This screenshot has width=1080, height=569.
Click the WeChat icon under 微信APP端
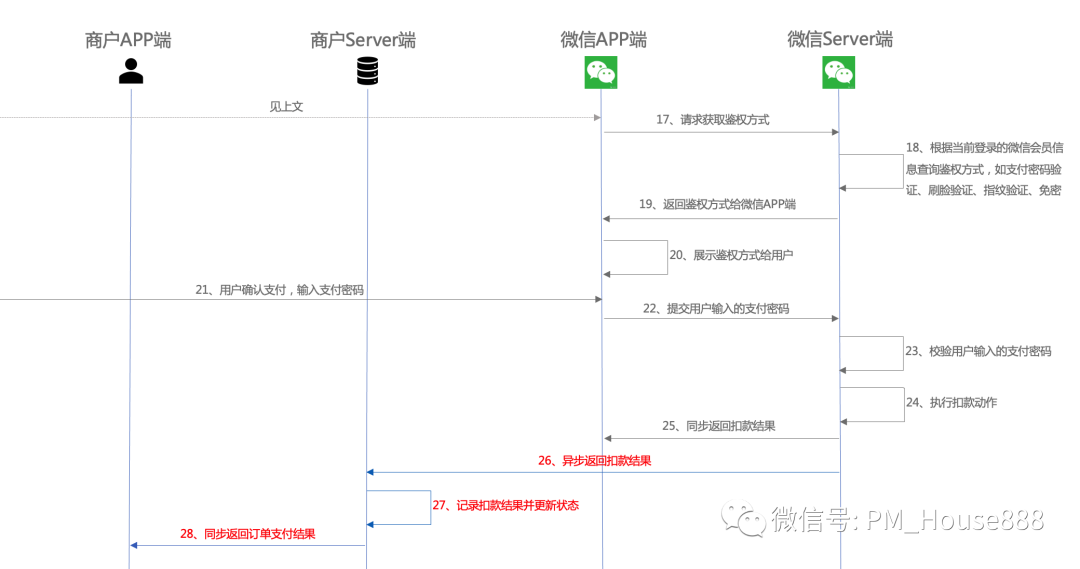click(x=601, y=73)
